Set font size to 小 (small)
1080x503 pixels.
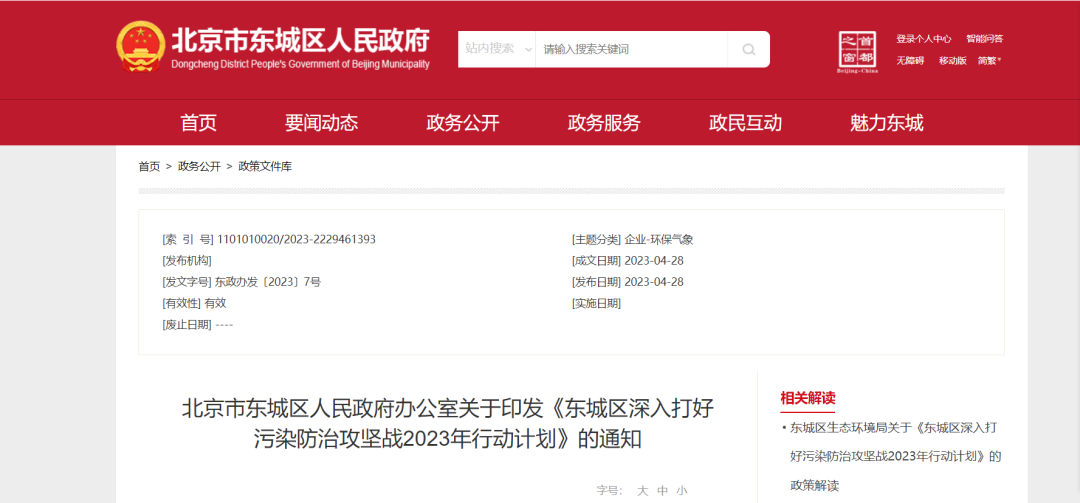point(681,490)
